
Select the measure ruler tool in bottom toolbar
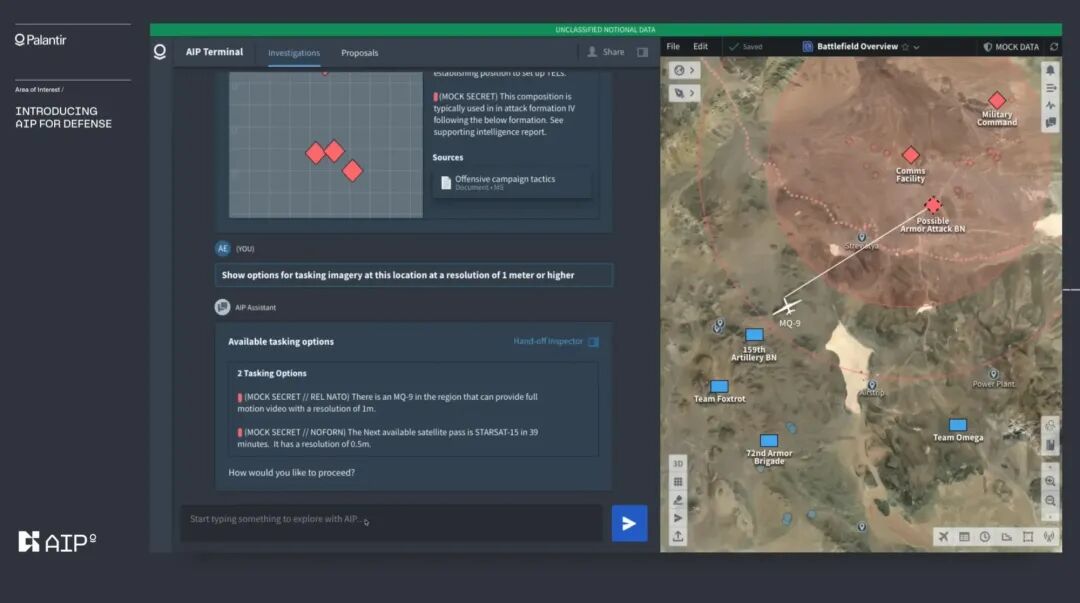pos(1006,537)
